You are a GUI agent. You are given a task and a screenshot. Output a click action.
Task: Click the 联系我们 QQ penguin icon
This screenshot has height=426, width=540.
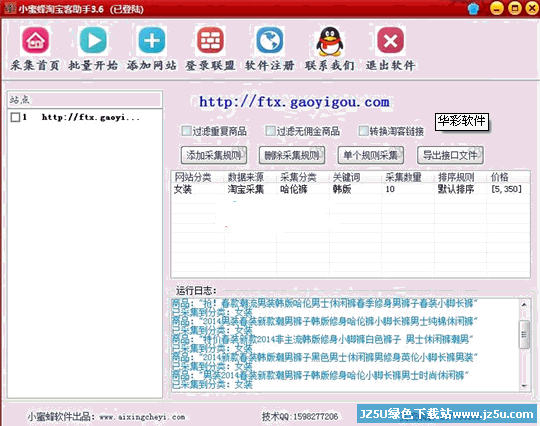pyautogui.click(x=330, y=41)
